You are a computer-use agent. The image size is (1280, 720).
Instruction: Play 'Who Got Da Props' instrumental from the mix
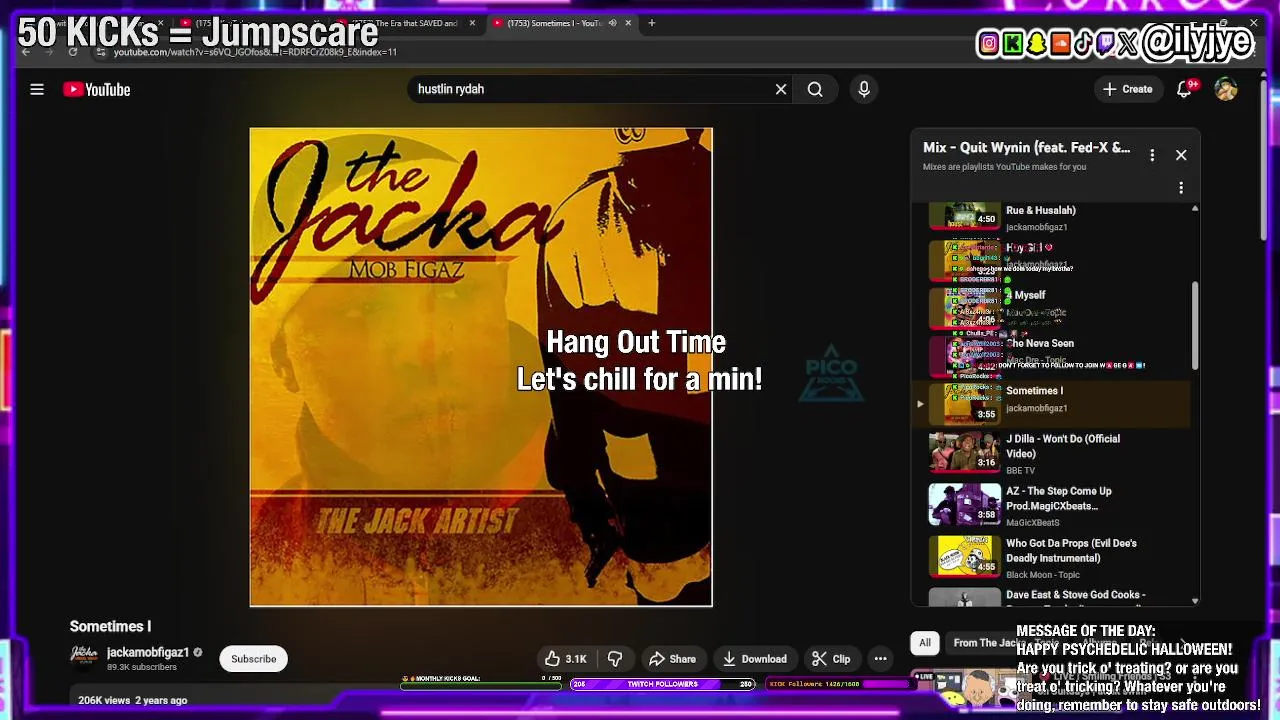tap(1050, 556)
